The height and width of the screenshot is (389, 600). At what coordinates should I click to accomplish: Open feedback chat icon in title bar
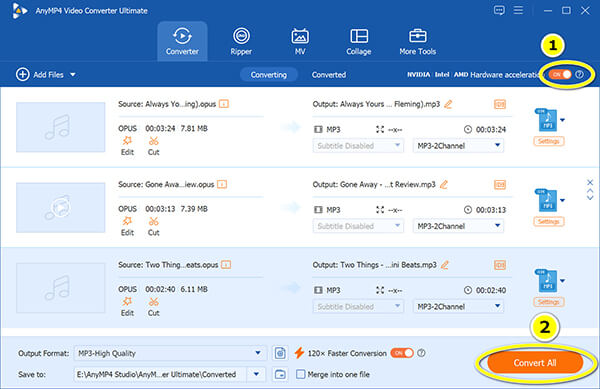(499, 10)
